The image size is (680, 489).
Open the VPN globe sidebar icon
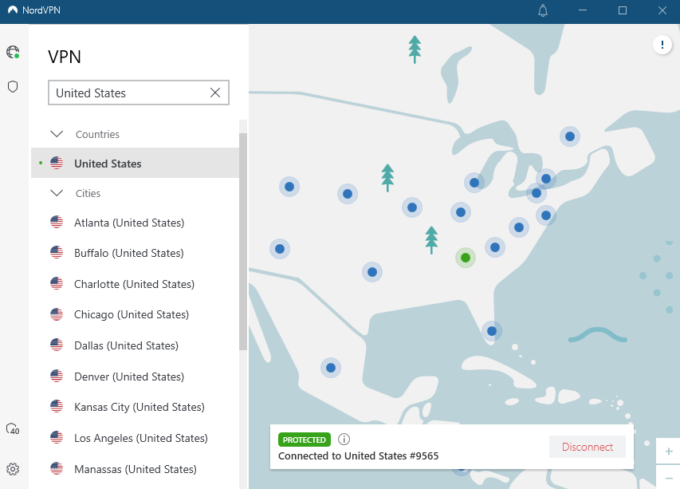(x=13, y=52)
